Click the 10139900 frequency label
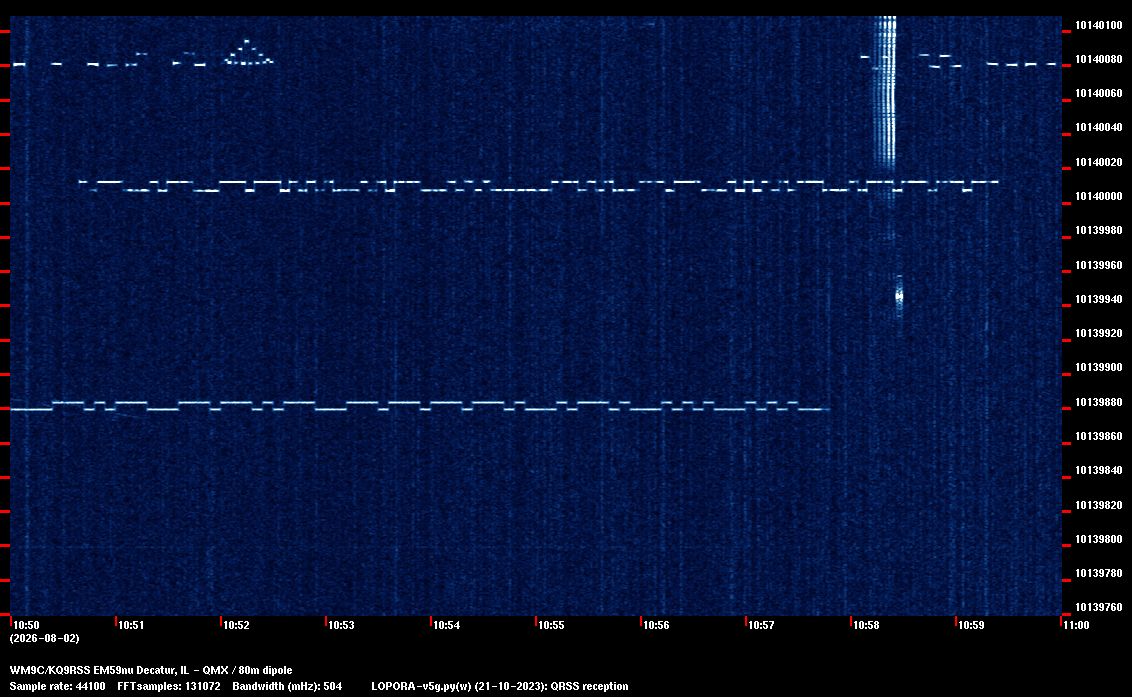 coord(1099,368)
